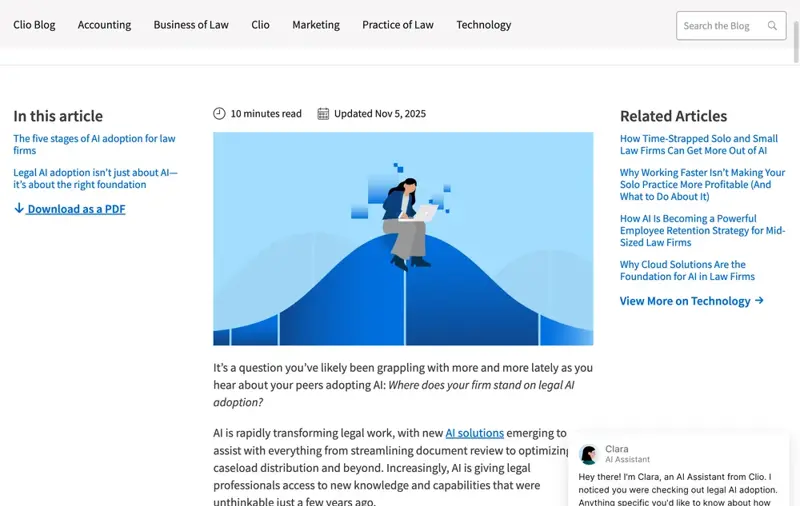This screenshot has width=800, height=506.
Task: Follow the AI solutions hyperlink
Action: click(x=474, y=433)
